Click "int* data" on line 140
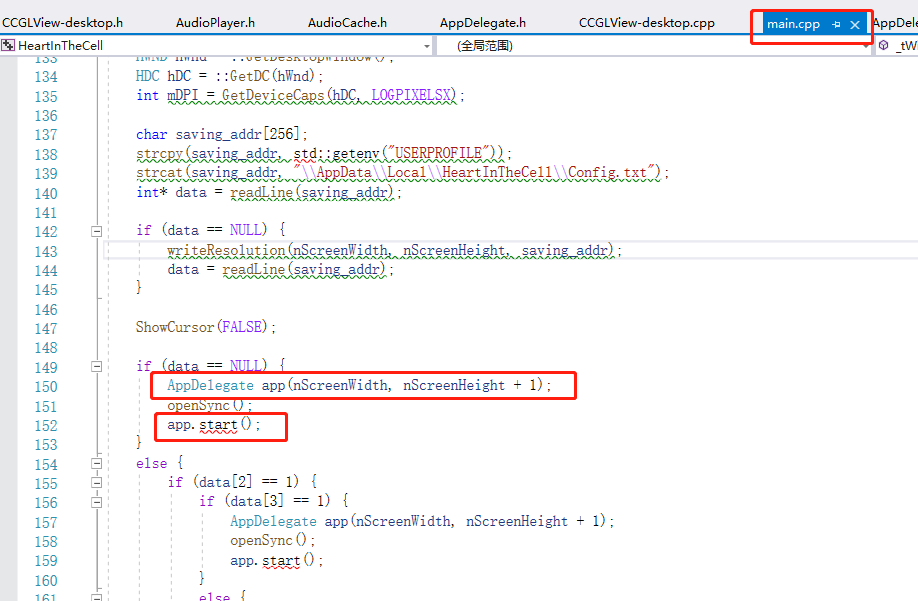The image size is (918, 601). 171,193
